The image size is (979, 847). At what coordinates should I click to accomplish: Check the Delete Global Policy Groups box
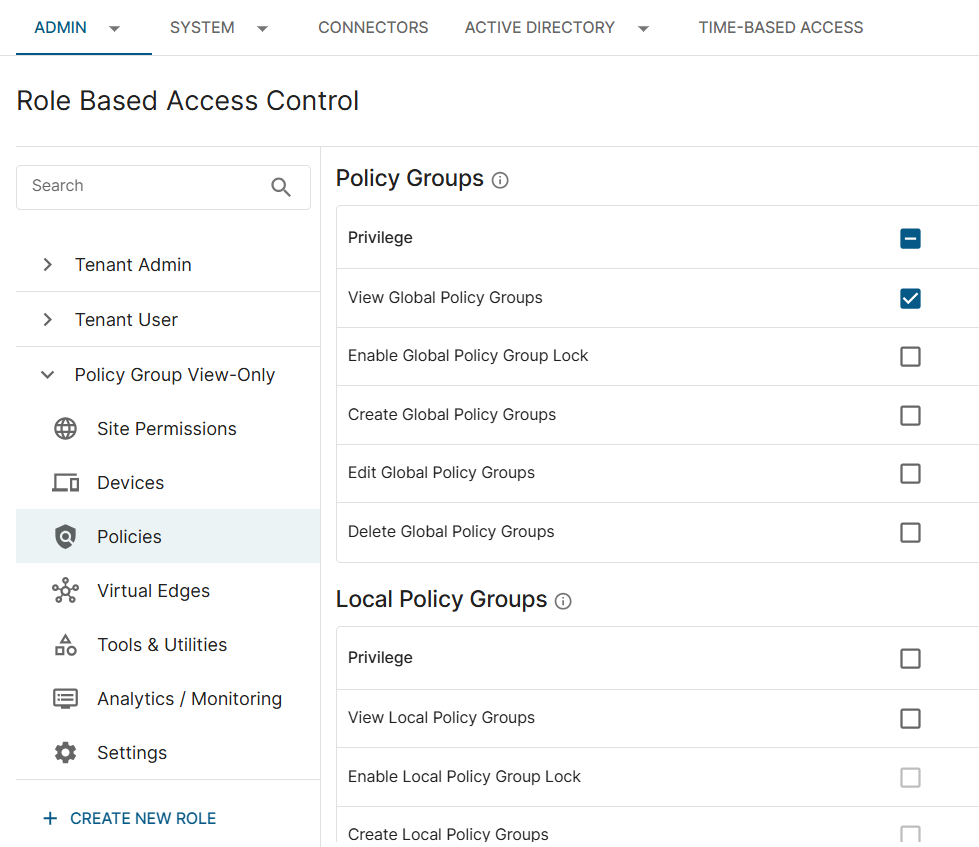910,532
